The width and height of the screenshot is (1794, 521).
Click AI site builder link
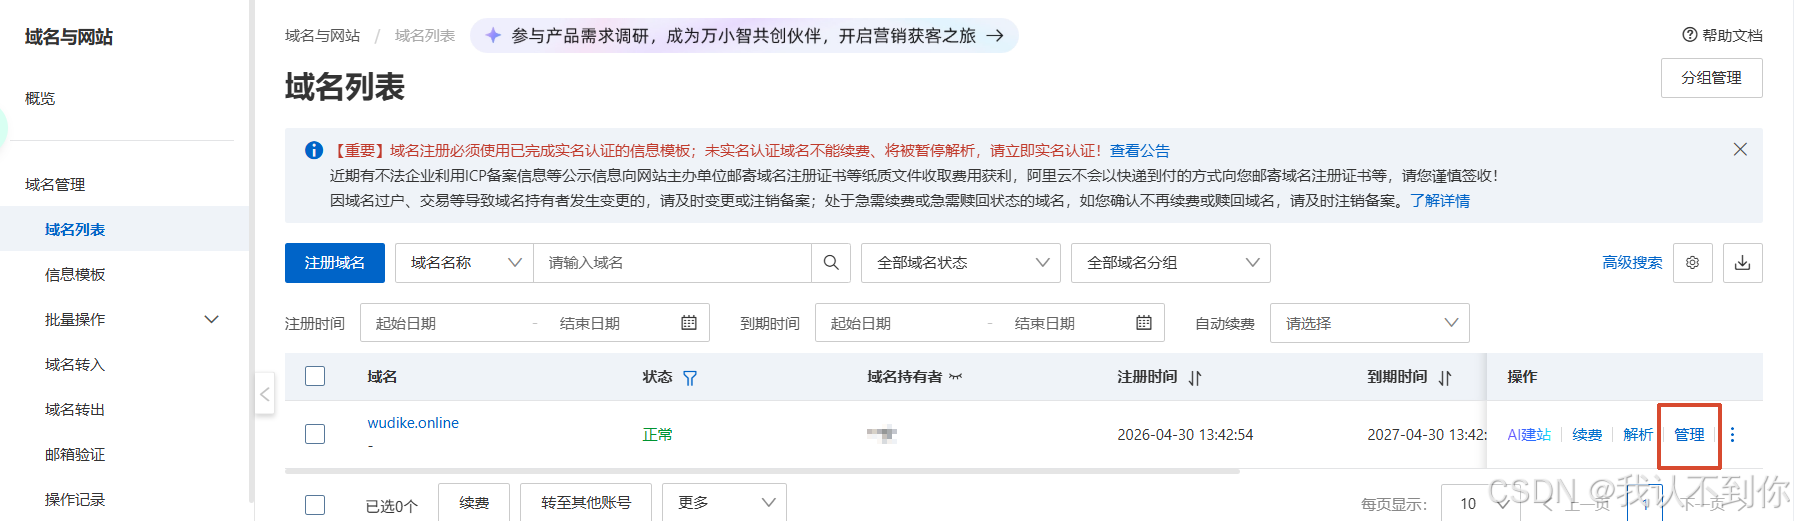(x=1529, y=435)
